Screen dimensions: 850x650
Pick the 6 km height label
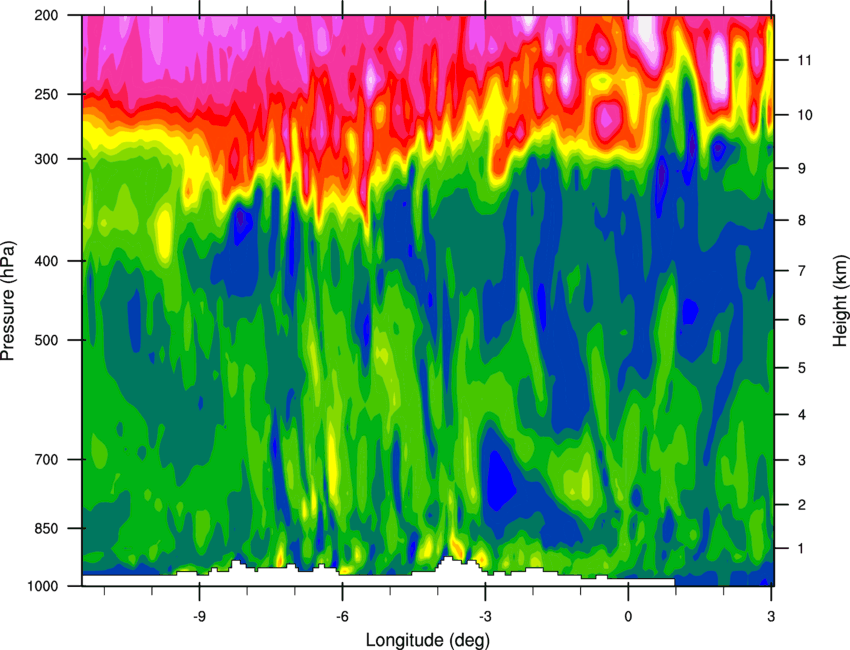click(801, 320)
